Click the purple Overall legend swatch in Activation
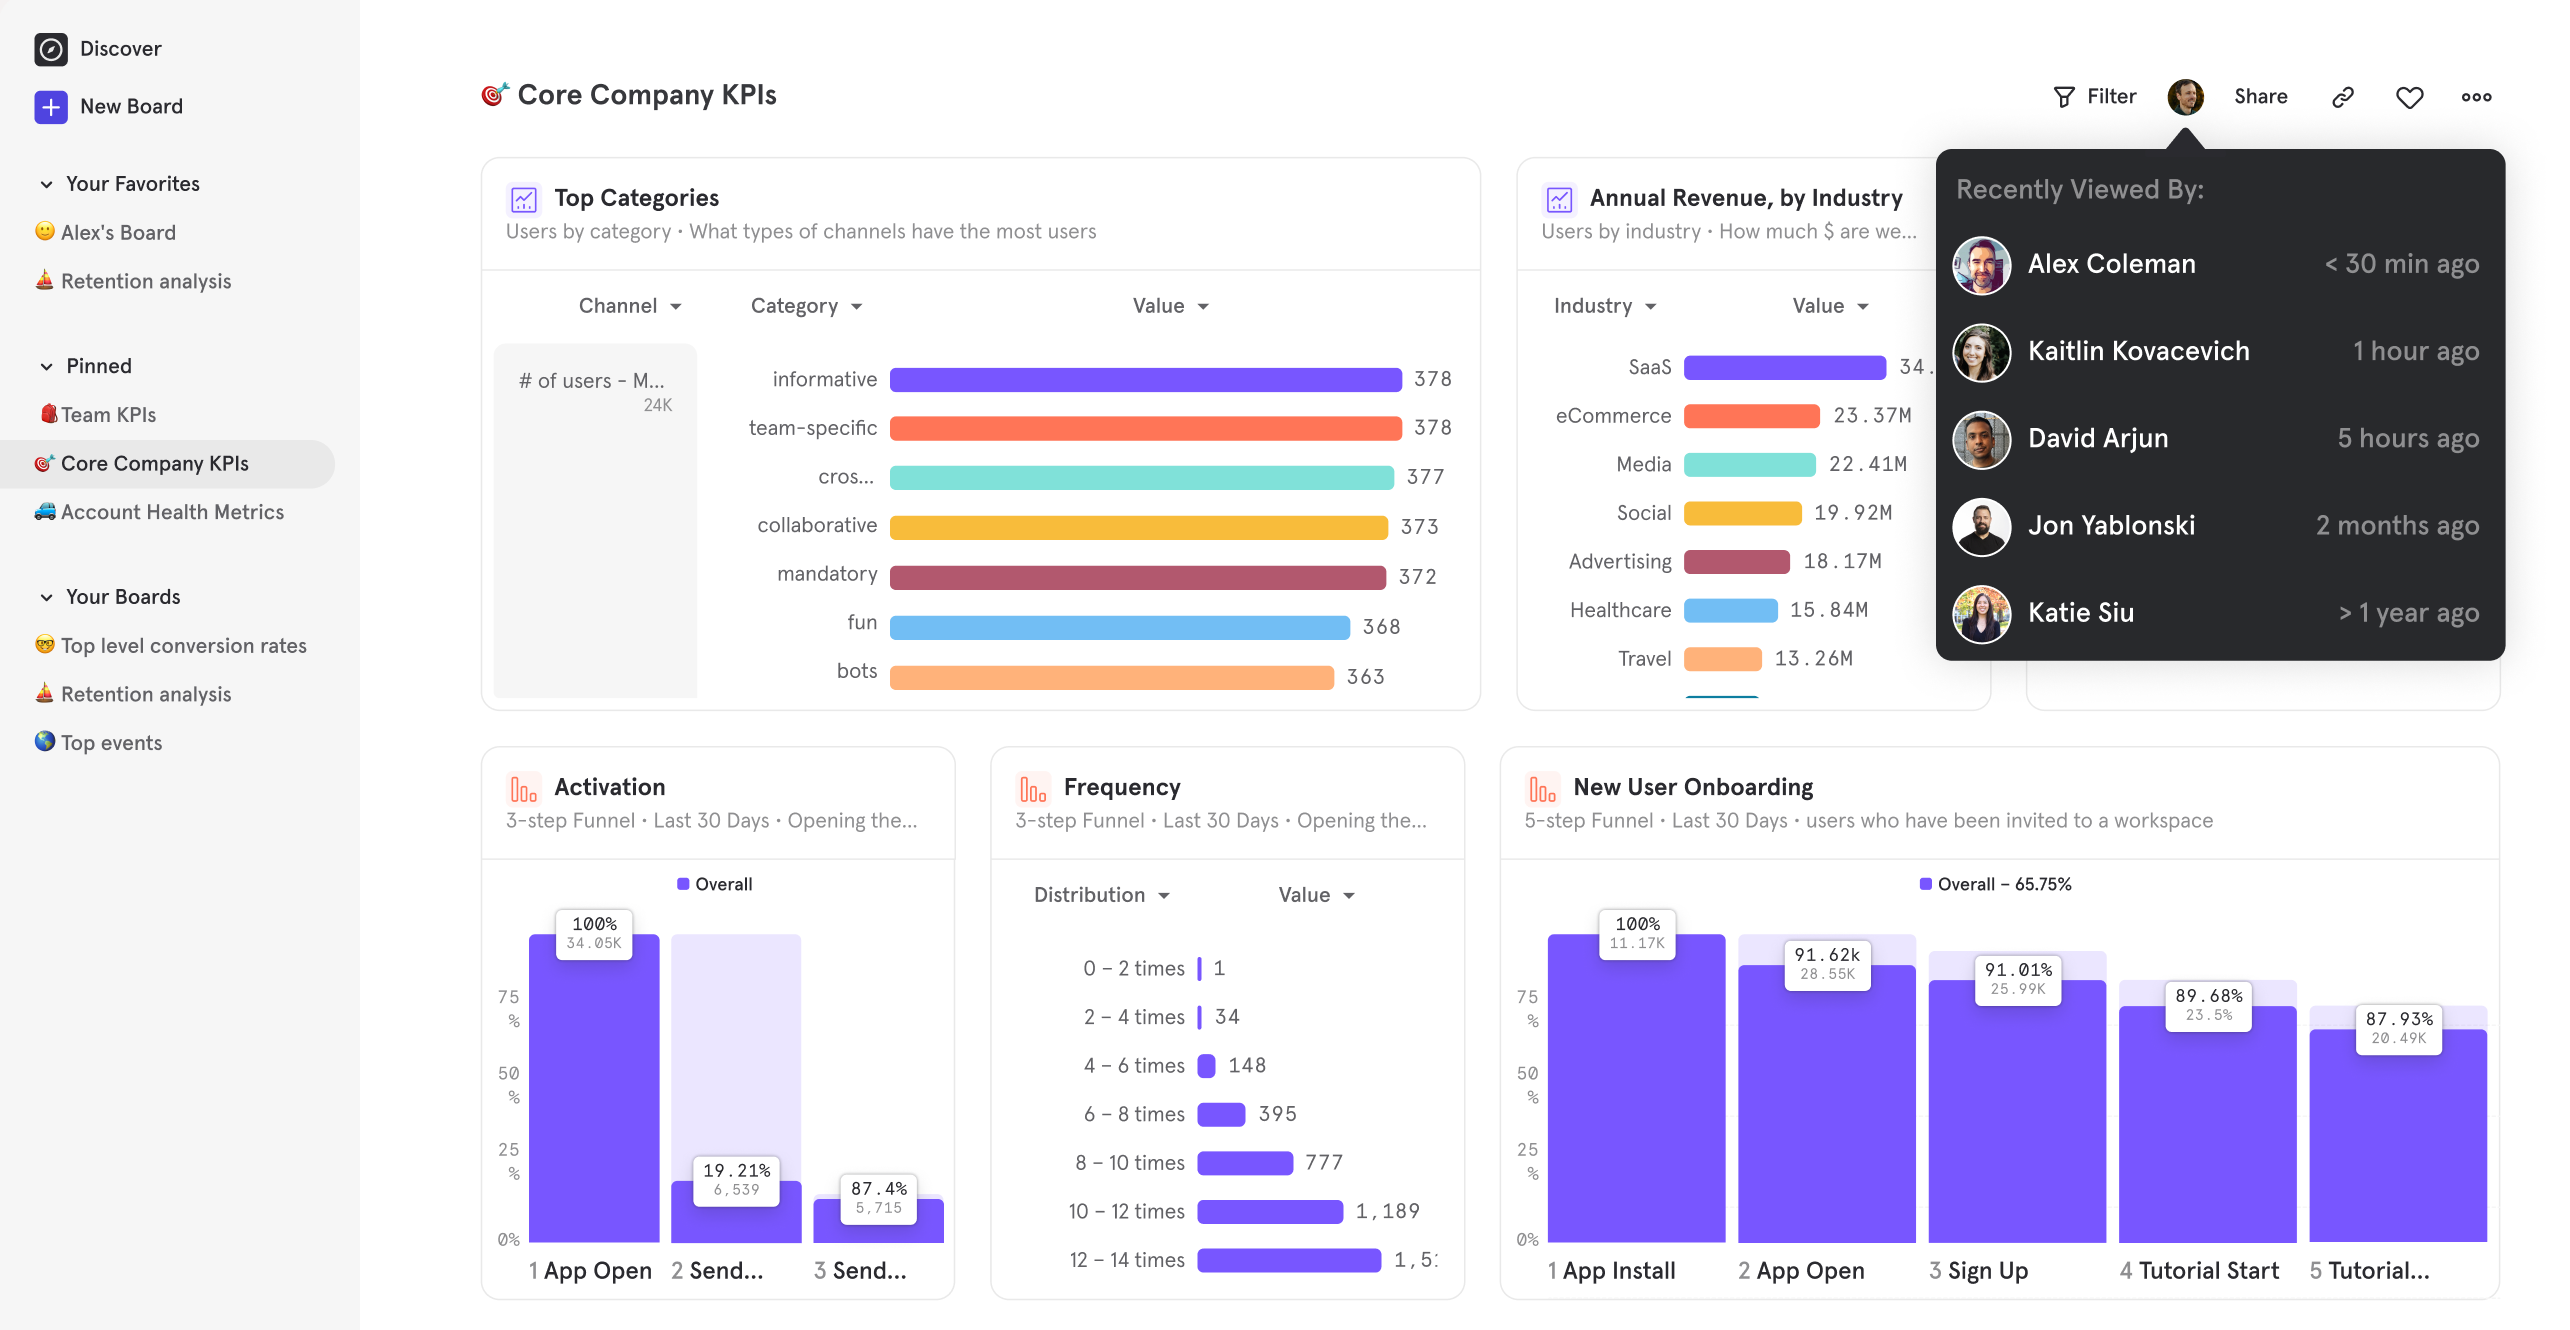Image resolution: width=2570 pixels, height=1330 pixels. point(683,884)
